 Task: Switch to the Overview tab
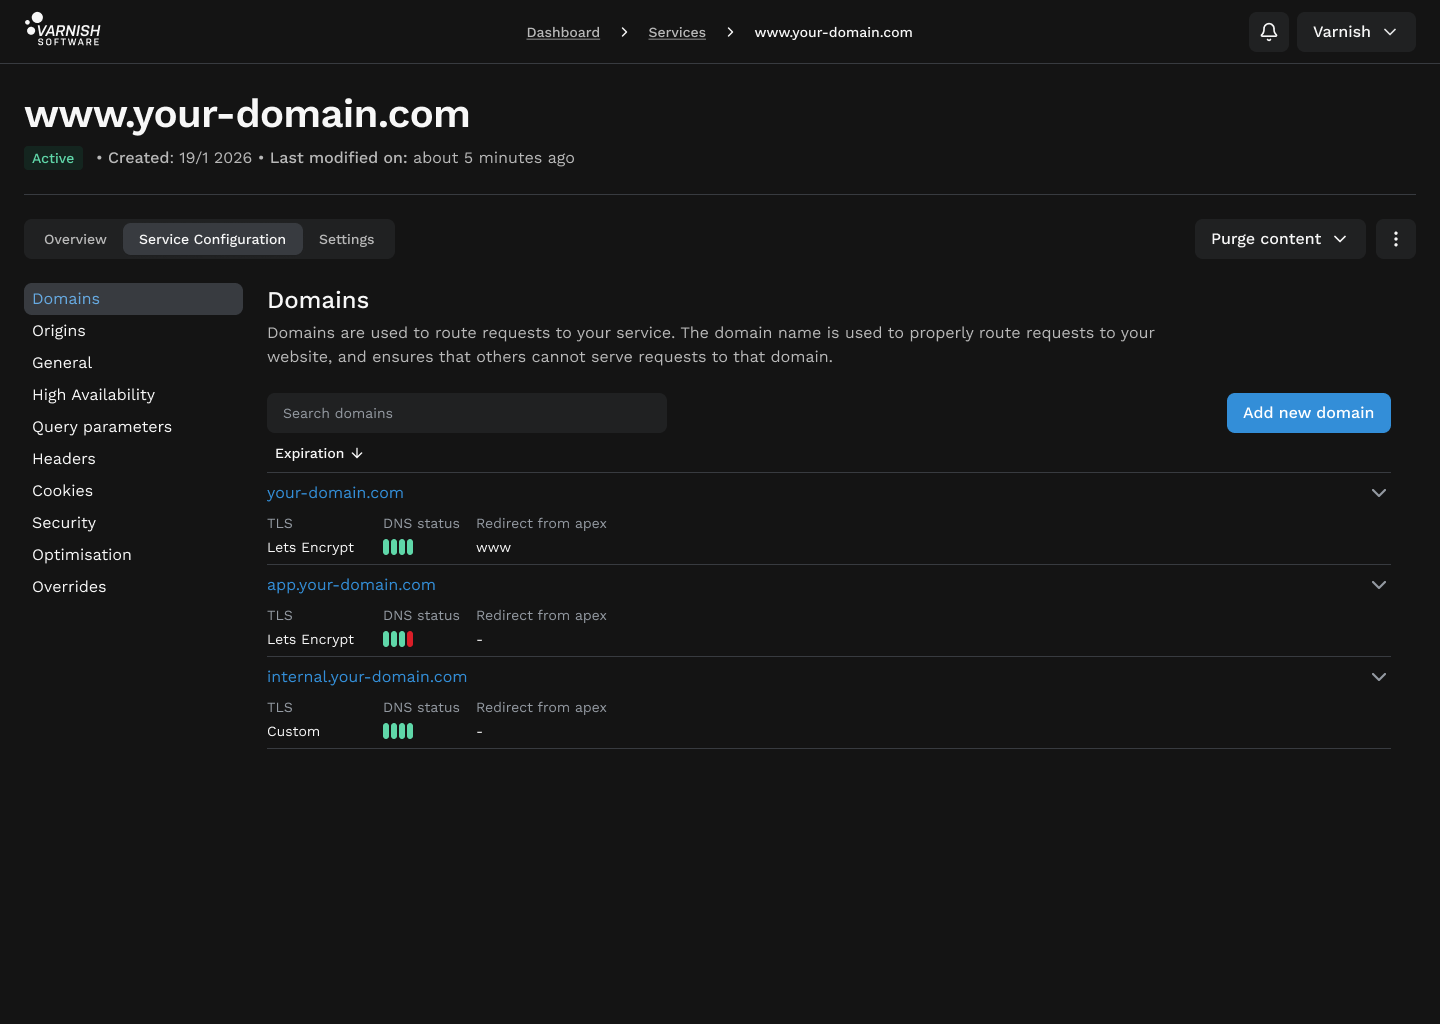(75, 239)
